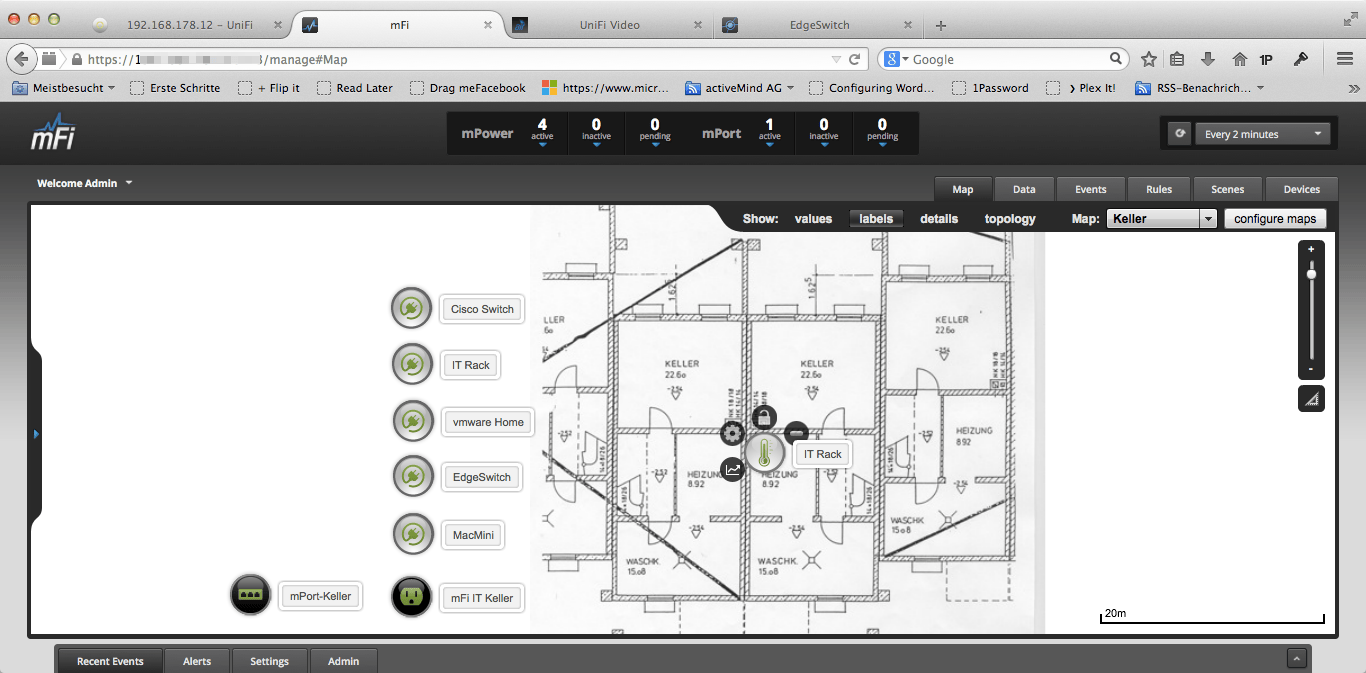Image resolution: width=1366 pixels, height=673 pixels.
Task: Open the browser downloads arrow icon
Action: point(1208,59)
